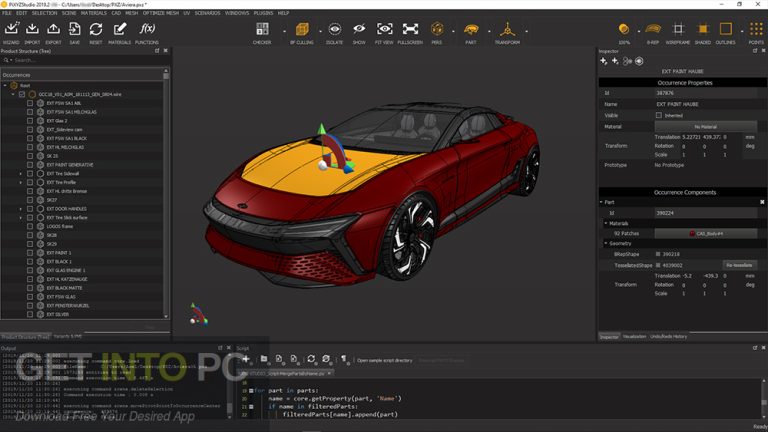The width and height of the screenshot is (768, 432).
Task: Collapse the Part section in Inspector
Action: (603, 202)
